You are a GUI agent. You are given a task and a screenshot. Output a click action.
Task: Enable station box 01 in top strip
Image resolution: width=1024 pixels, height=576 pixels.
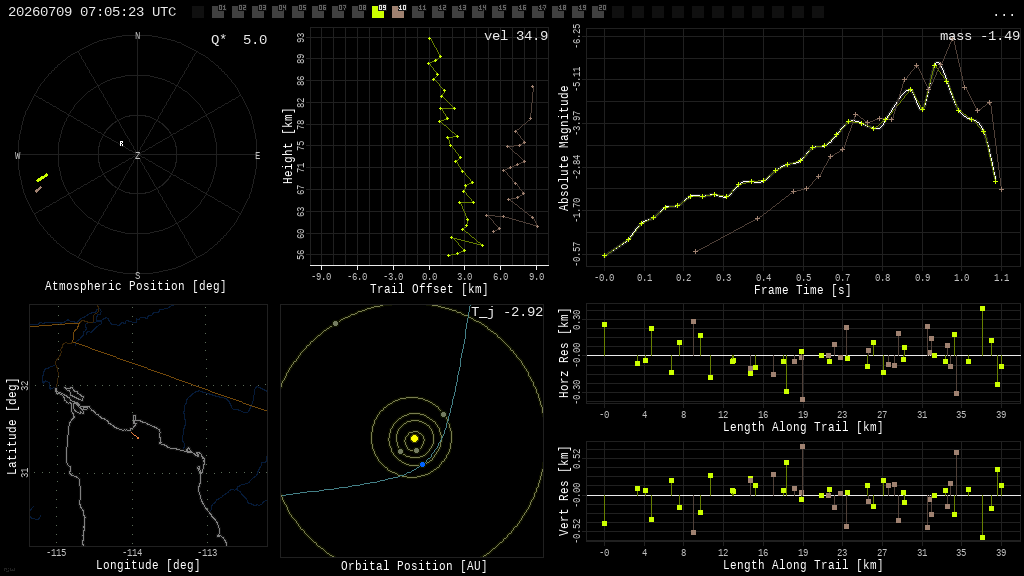coord(218,12)
